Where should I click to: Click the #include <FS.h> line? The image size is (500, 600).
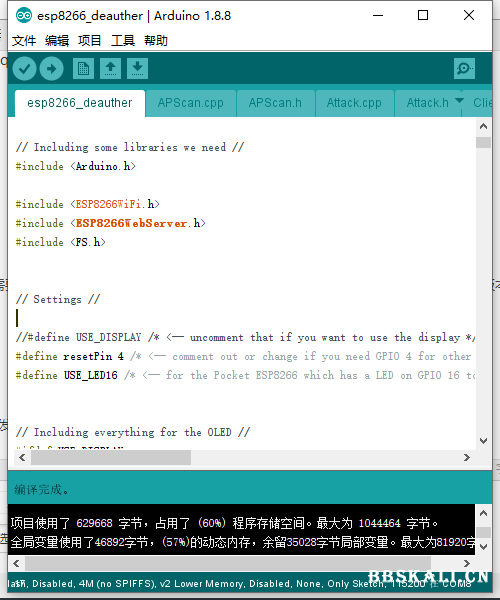coord(60,242)
